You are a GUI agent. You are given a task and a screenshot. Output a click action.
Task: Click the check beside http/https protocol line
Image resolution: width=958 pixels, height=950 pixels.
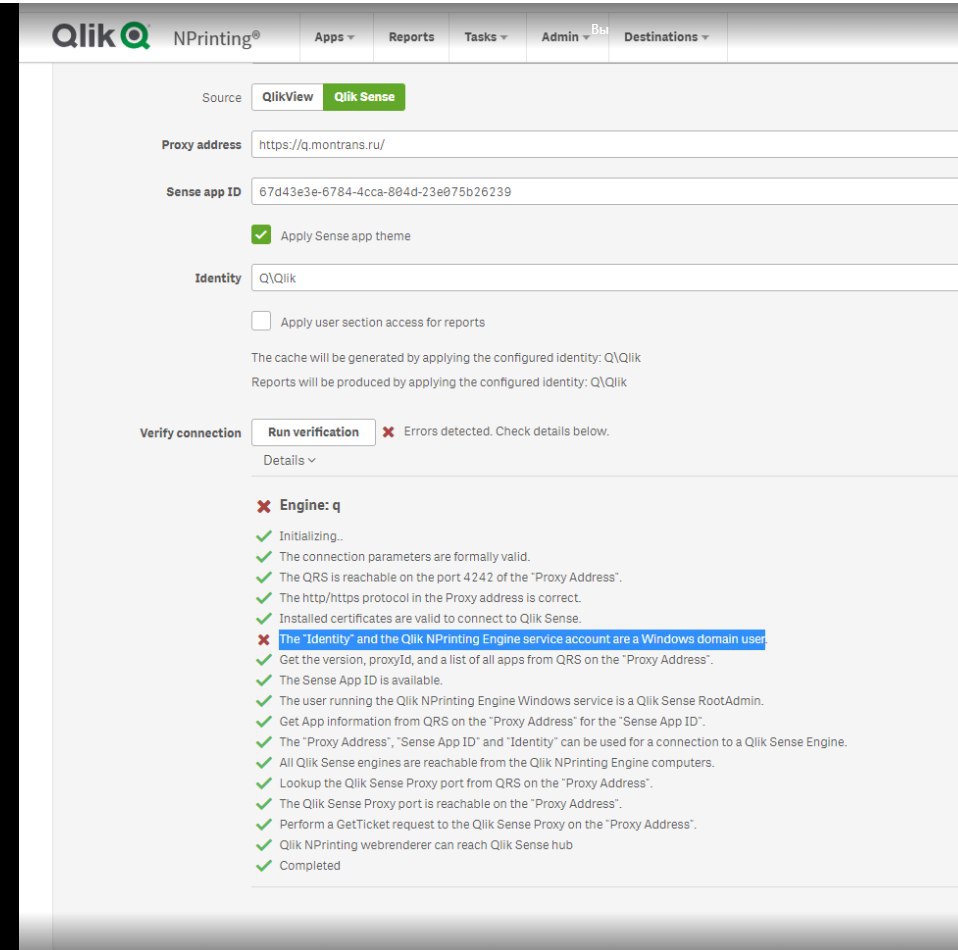pyautogui.click(x=263, y=597)
